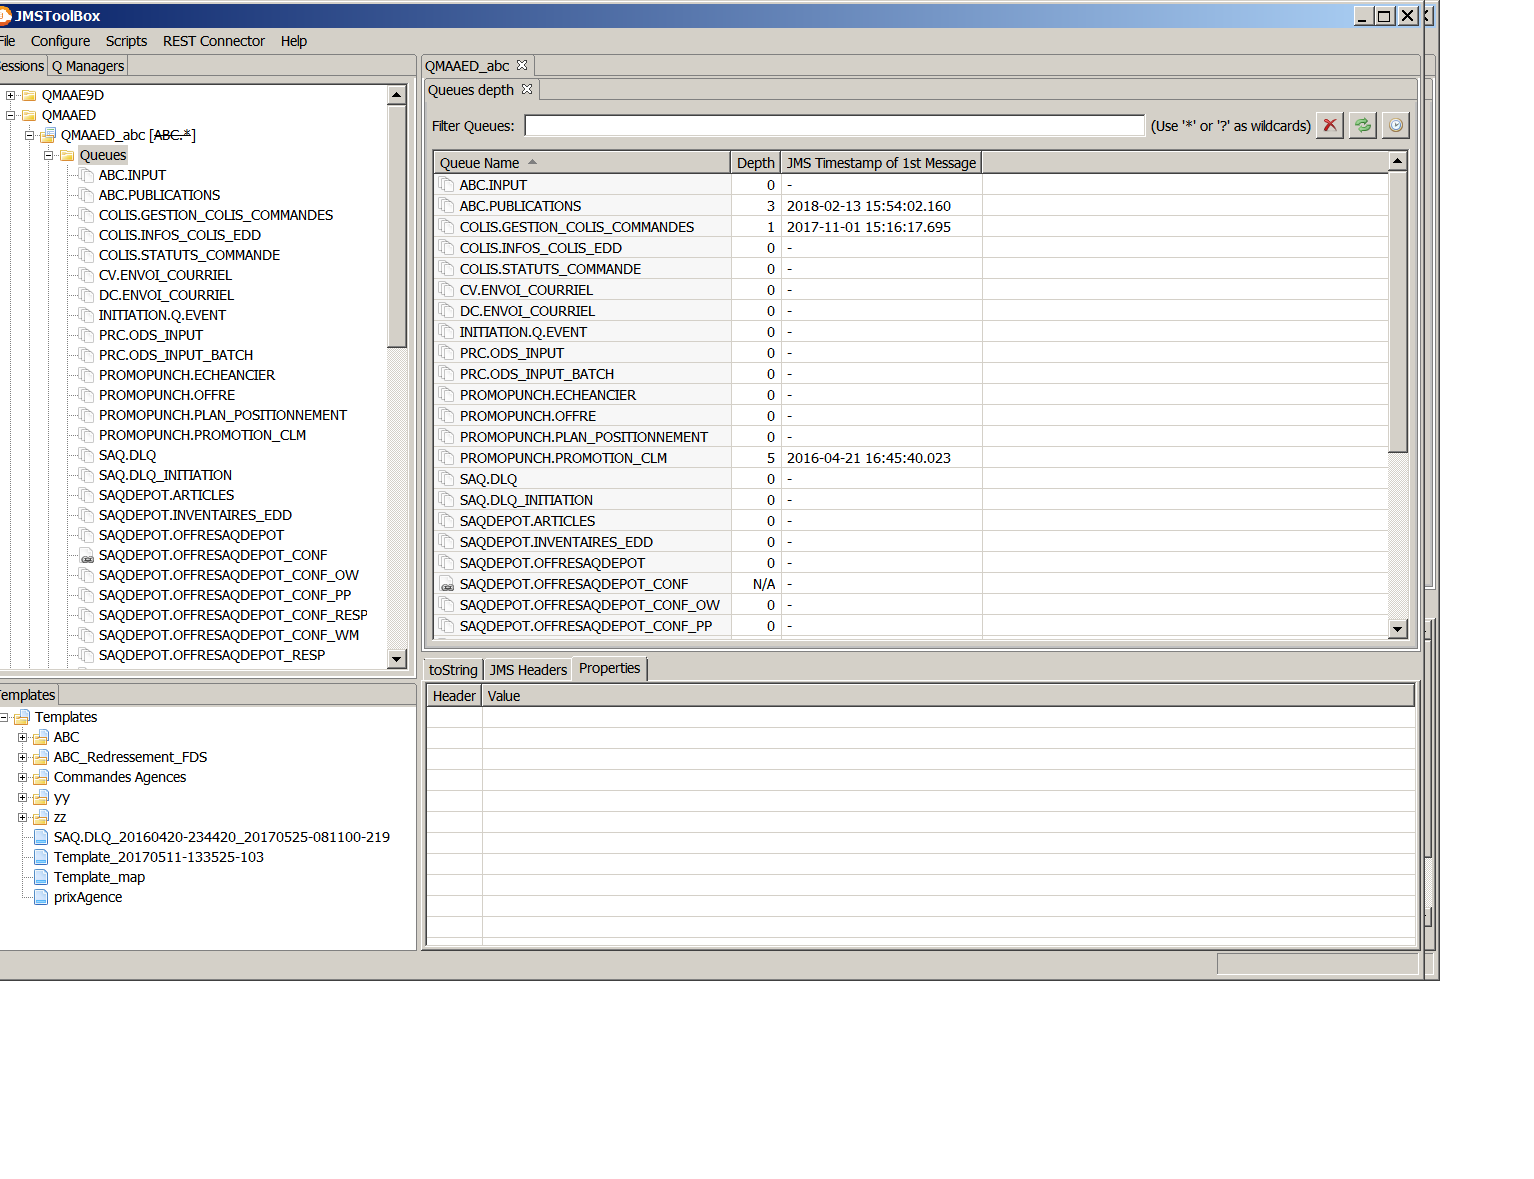The width and height of the screenshot is (1534, 1179).
Task: Click the SAQ.DLQ_20160420 template file icon
Action: 41,837
